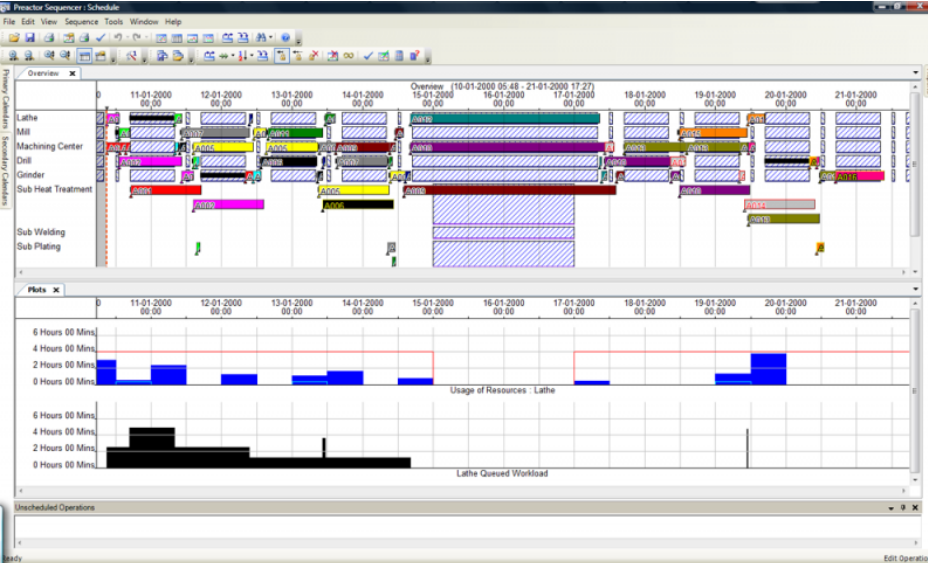Image resolution: width=928 pixels, height=563 pixels.
Task: Close the Overview tab
Action: (72, 73)
